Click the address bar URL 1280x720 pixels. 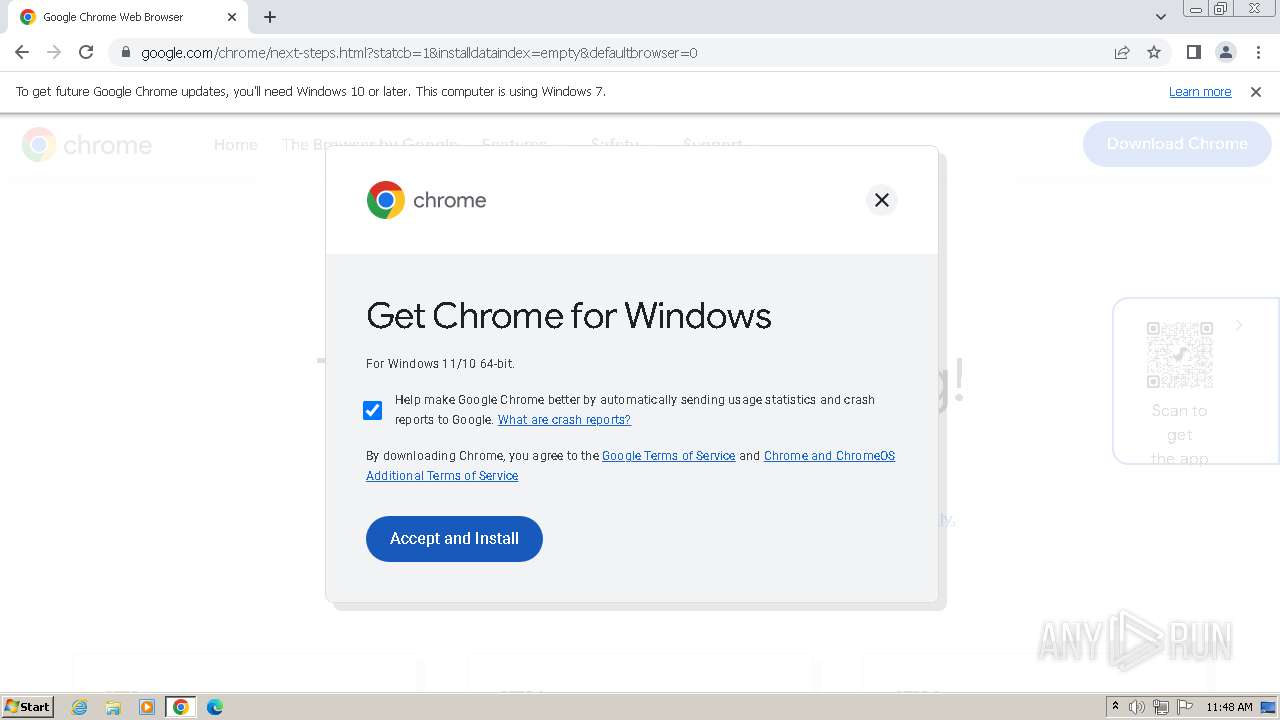(x=419, y=52)
